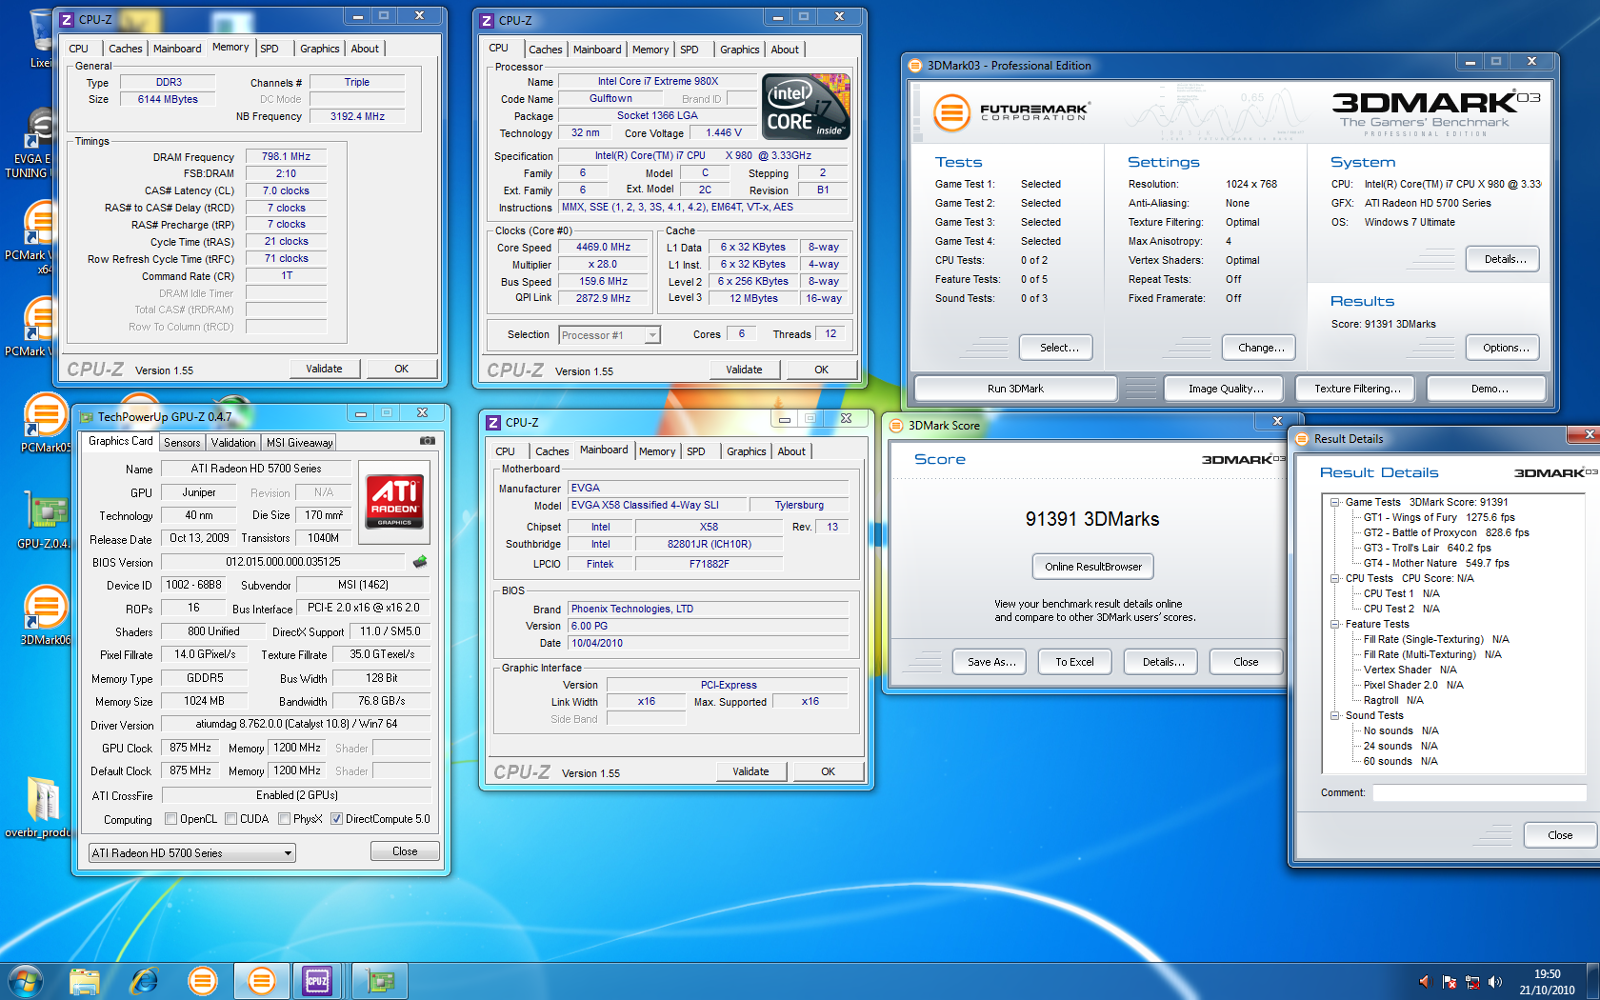1600x1000 pixels.
Task: Select the GPU-Z taskbar button
Action: 379,981
